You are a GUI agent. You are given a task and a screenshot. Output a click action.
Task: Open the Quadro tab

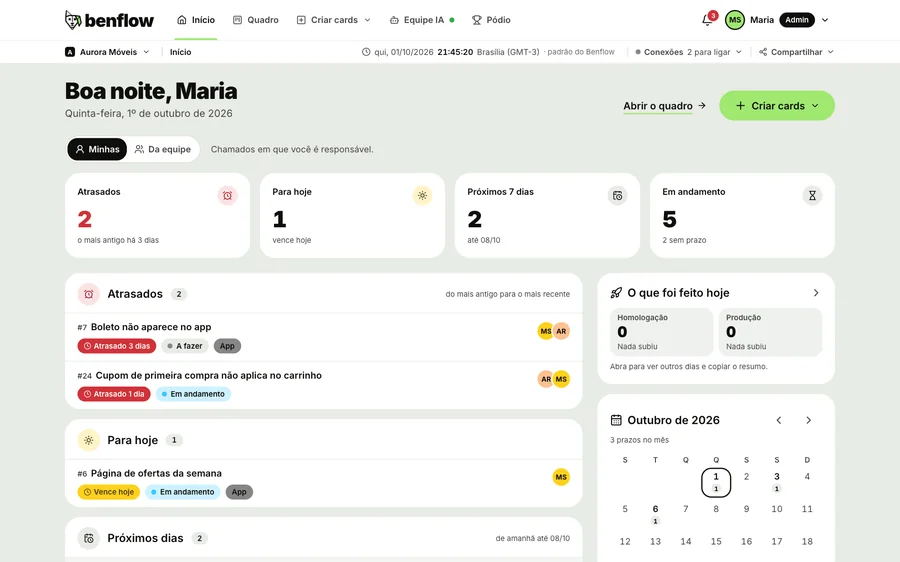255,20
